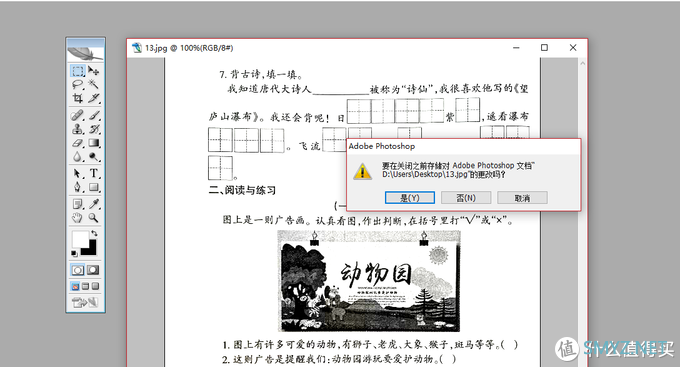Select the Crop tool
Viewport: 680px width, 367px height.
point(78,98)
